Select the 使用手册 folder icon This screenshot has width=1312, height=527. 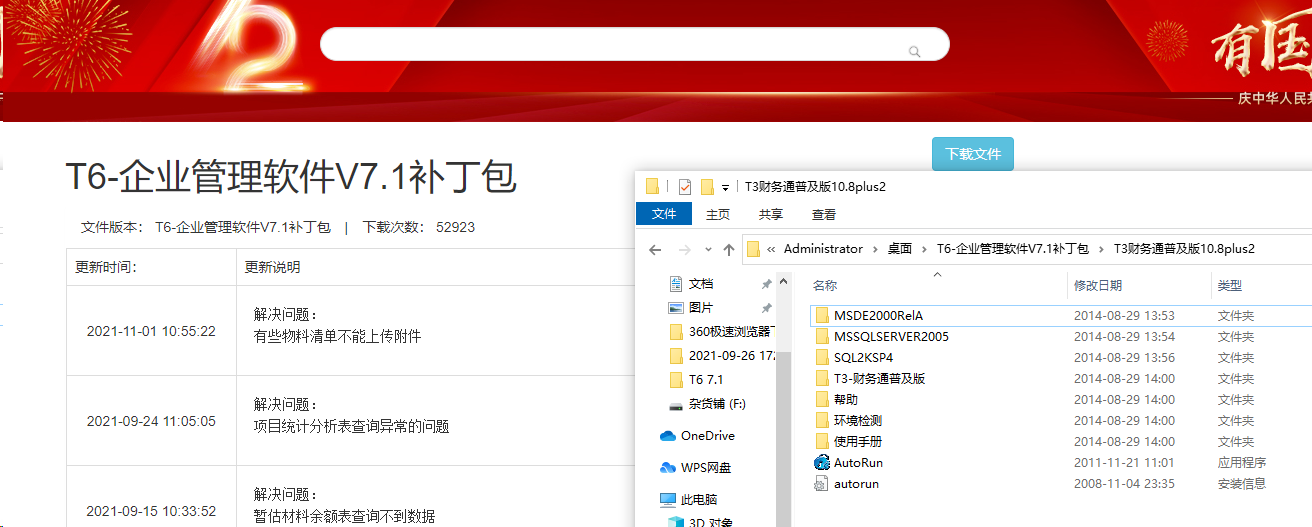[822, 442]
